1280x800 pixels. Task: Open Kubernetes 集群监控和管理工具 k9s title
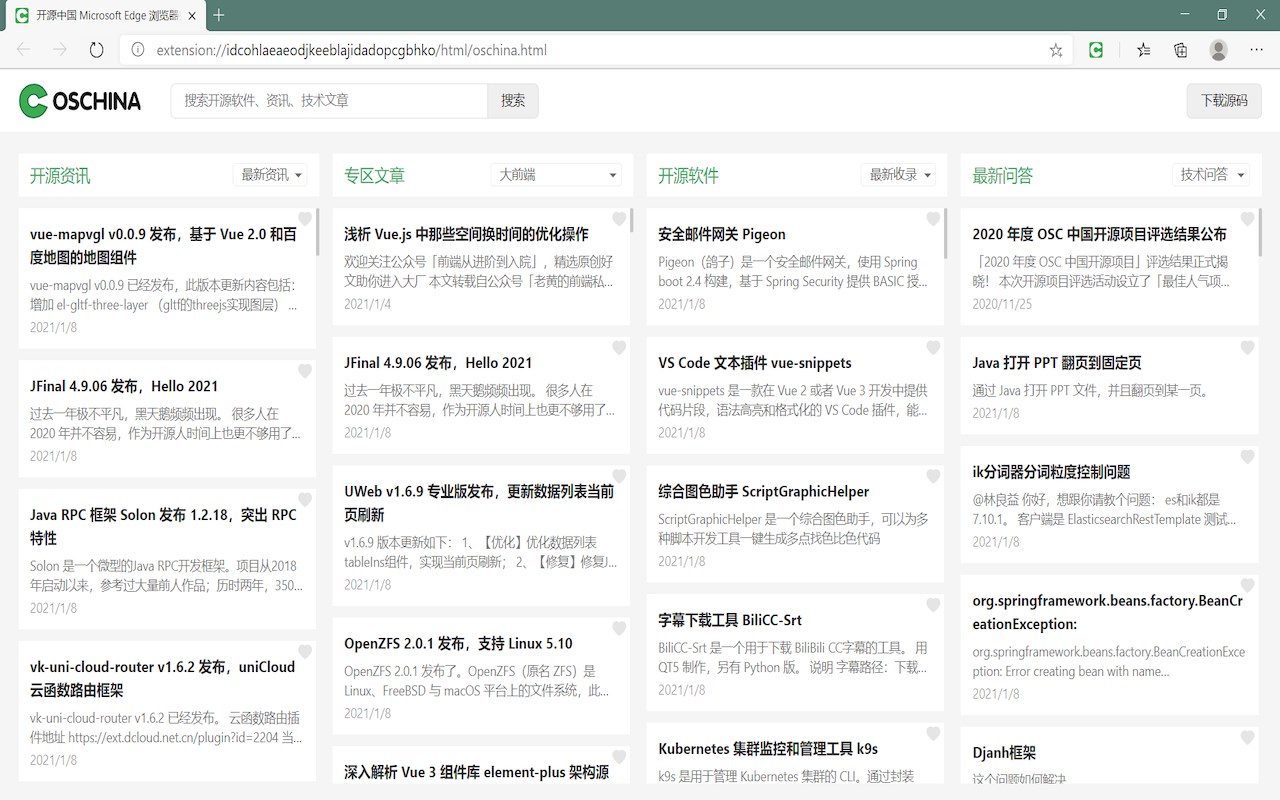pyautogui.click(x=768, y=749)
